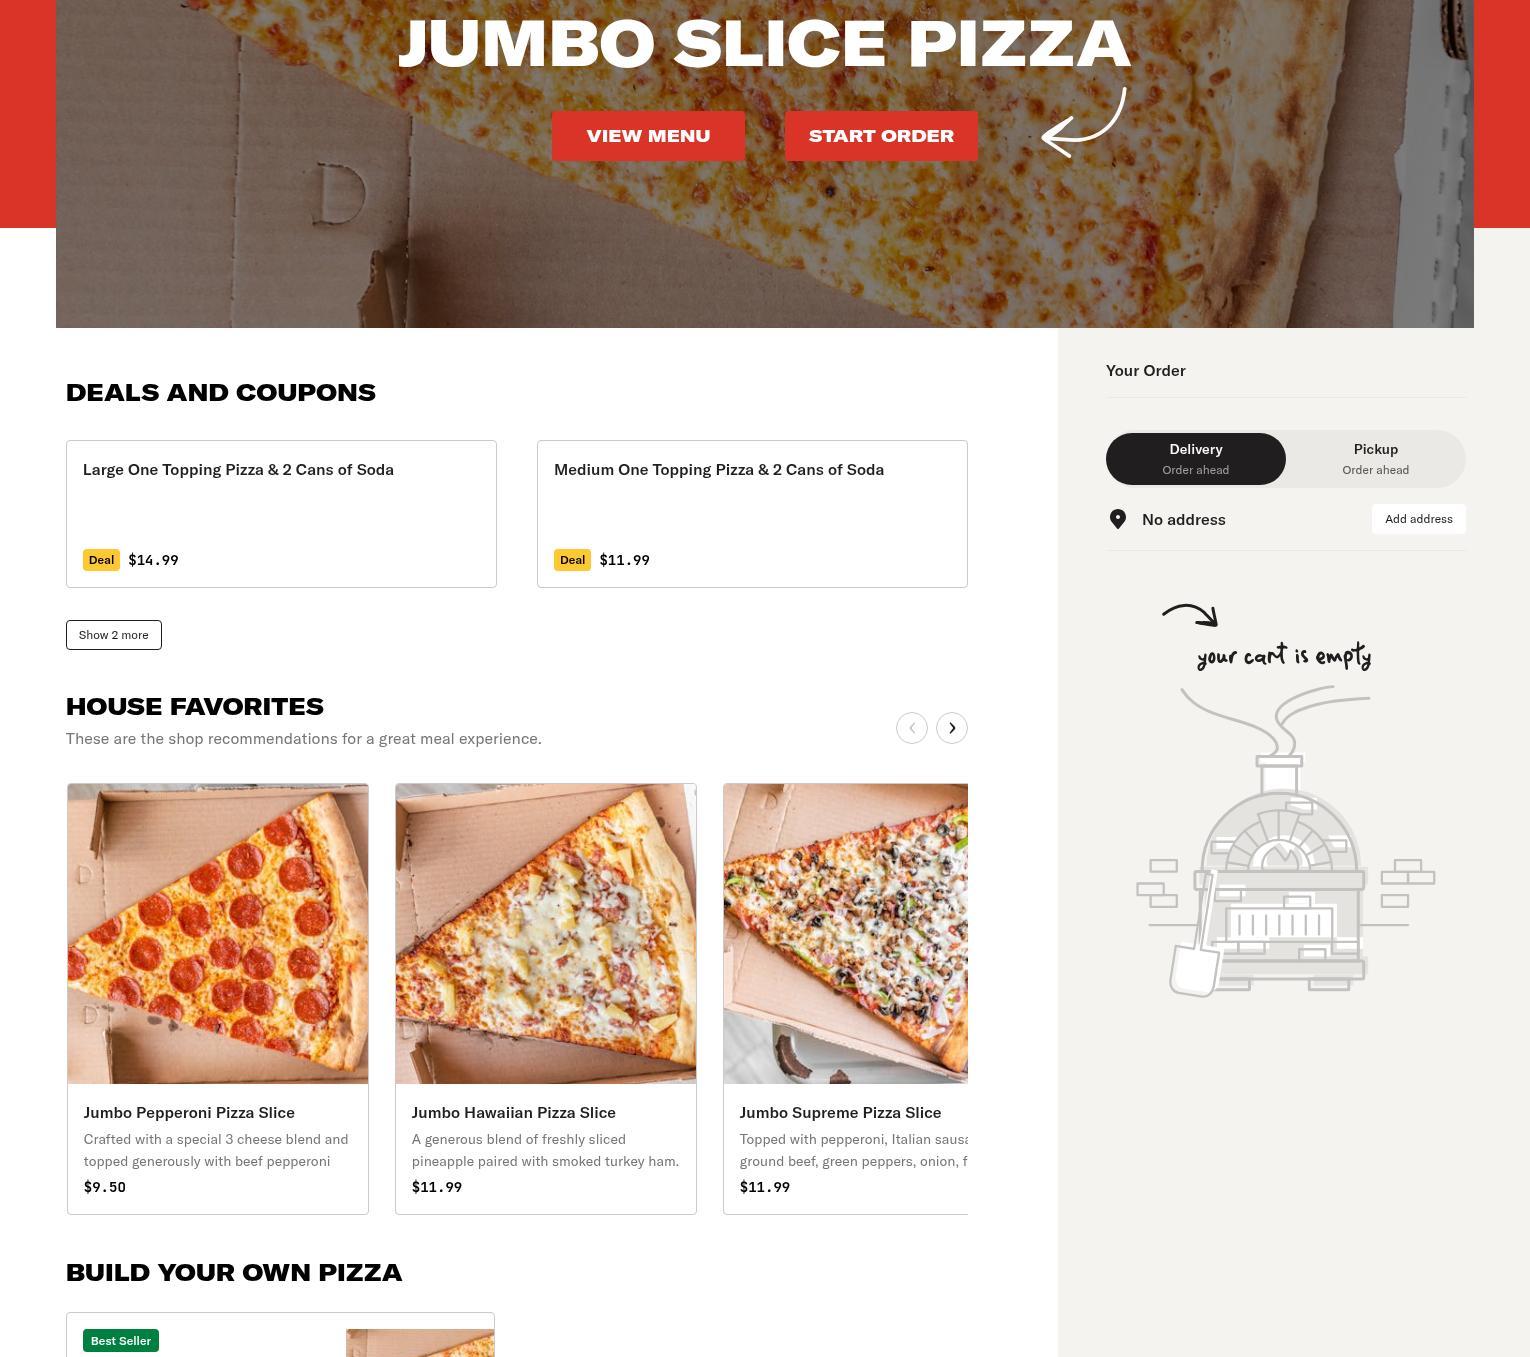Click the Jumbo Hawaiian Pizza Slice title
The height and width of the screenshot is (1357, 1530).
pyautogui.click(x=514, y=1113)
